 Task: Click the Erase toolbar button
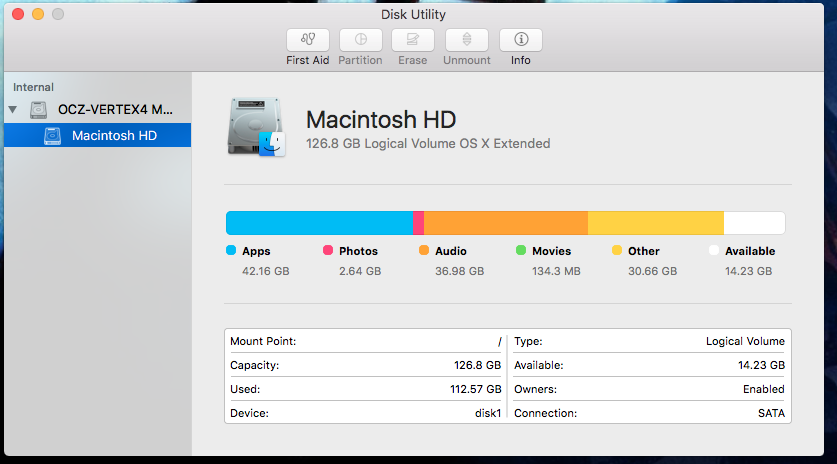tap(413, 40)
